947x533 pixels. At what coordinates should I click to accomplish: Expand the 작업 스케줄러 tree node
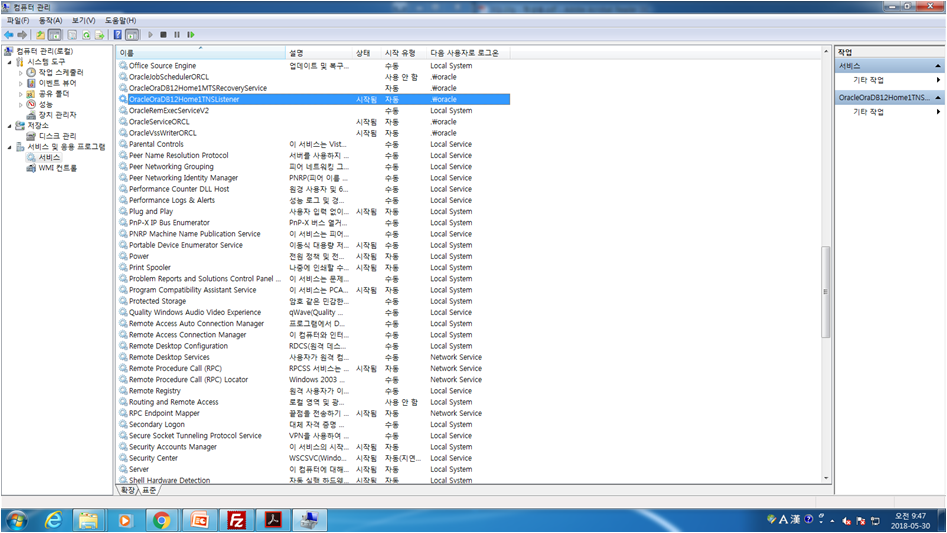pyautogui.click(x=21, y=73)
